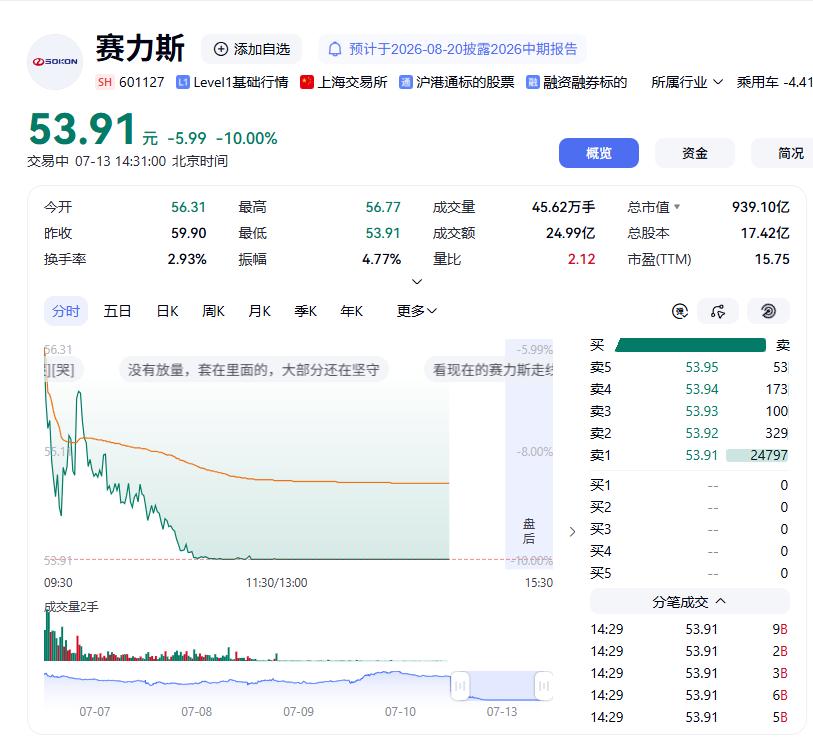Click the right handle of date range slider
This screenshot has height=746, width=813.
tap(544, 686)
